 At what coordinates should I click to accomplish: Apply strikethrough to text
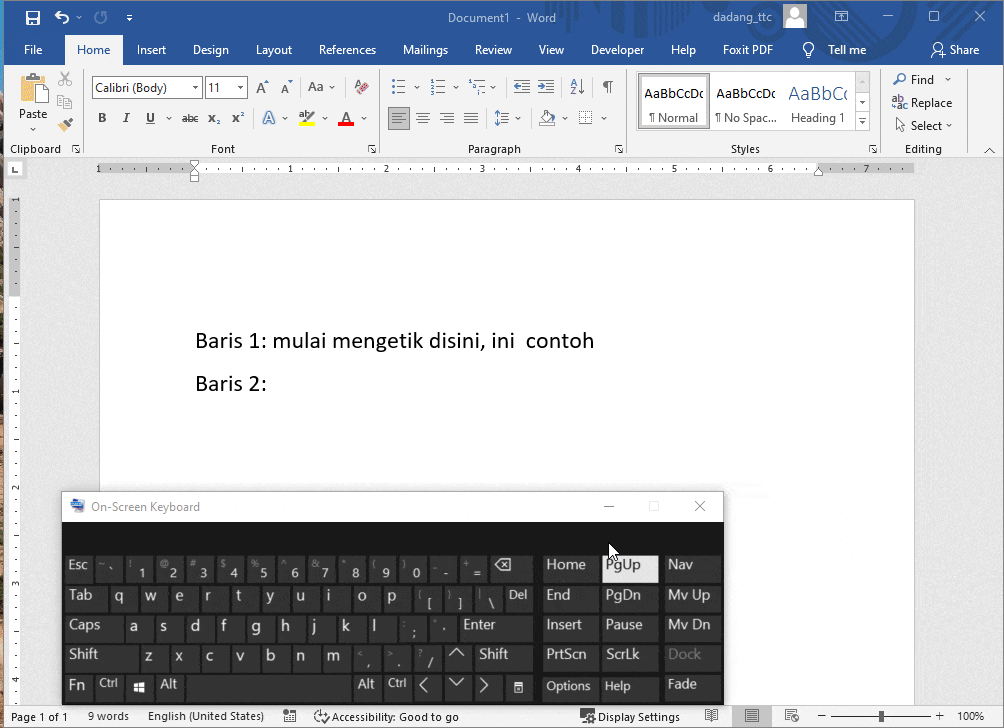(x=189, y=117)
